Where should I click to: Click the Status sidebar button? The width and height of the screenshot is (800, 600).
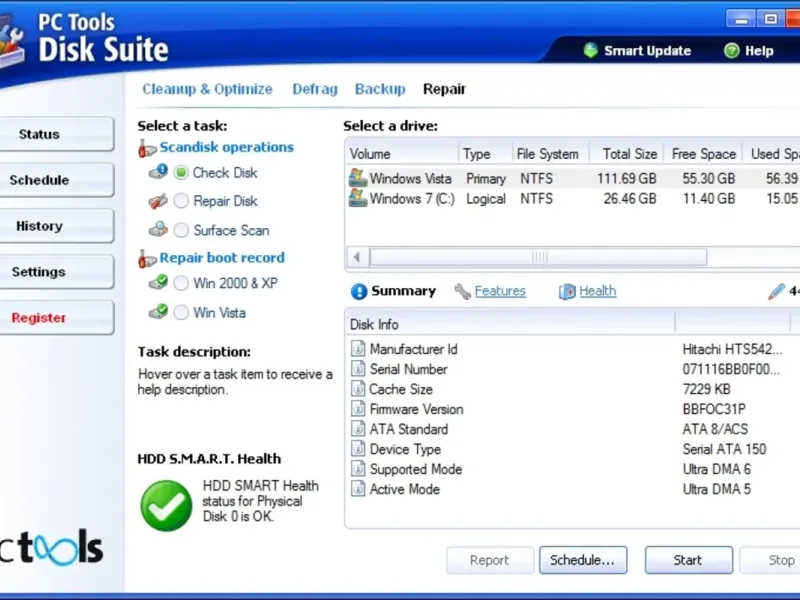tap(56, 134)
